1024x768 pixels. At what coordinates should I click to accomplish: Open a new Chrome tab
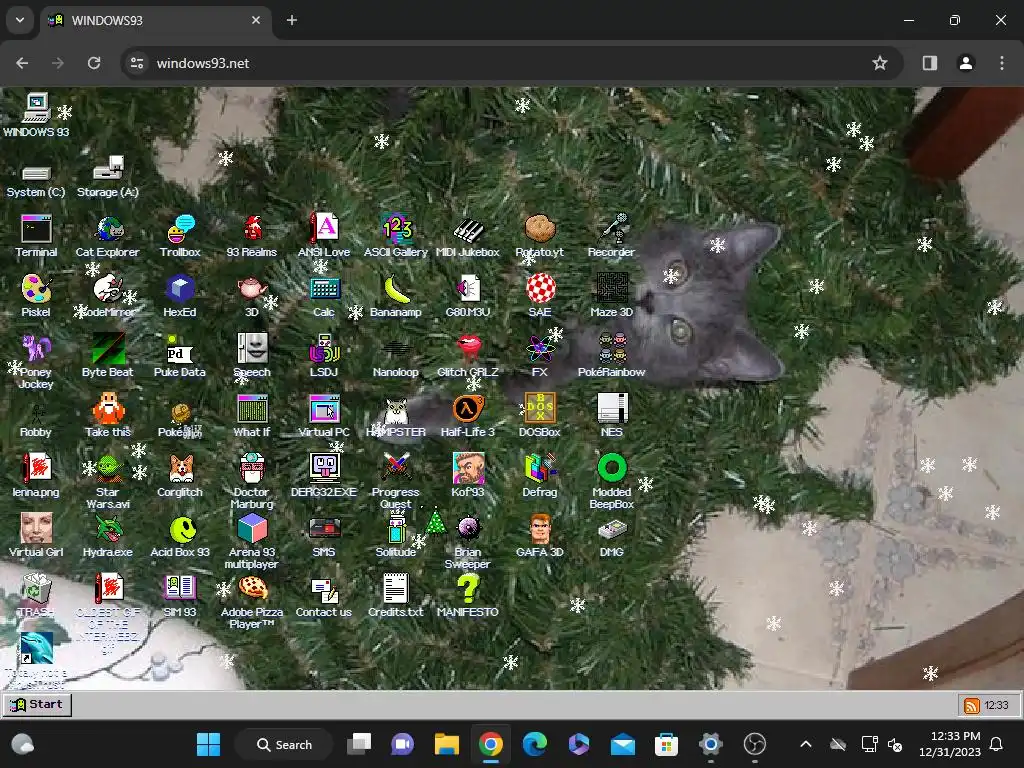point(292,20)
